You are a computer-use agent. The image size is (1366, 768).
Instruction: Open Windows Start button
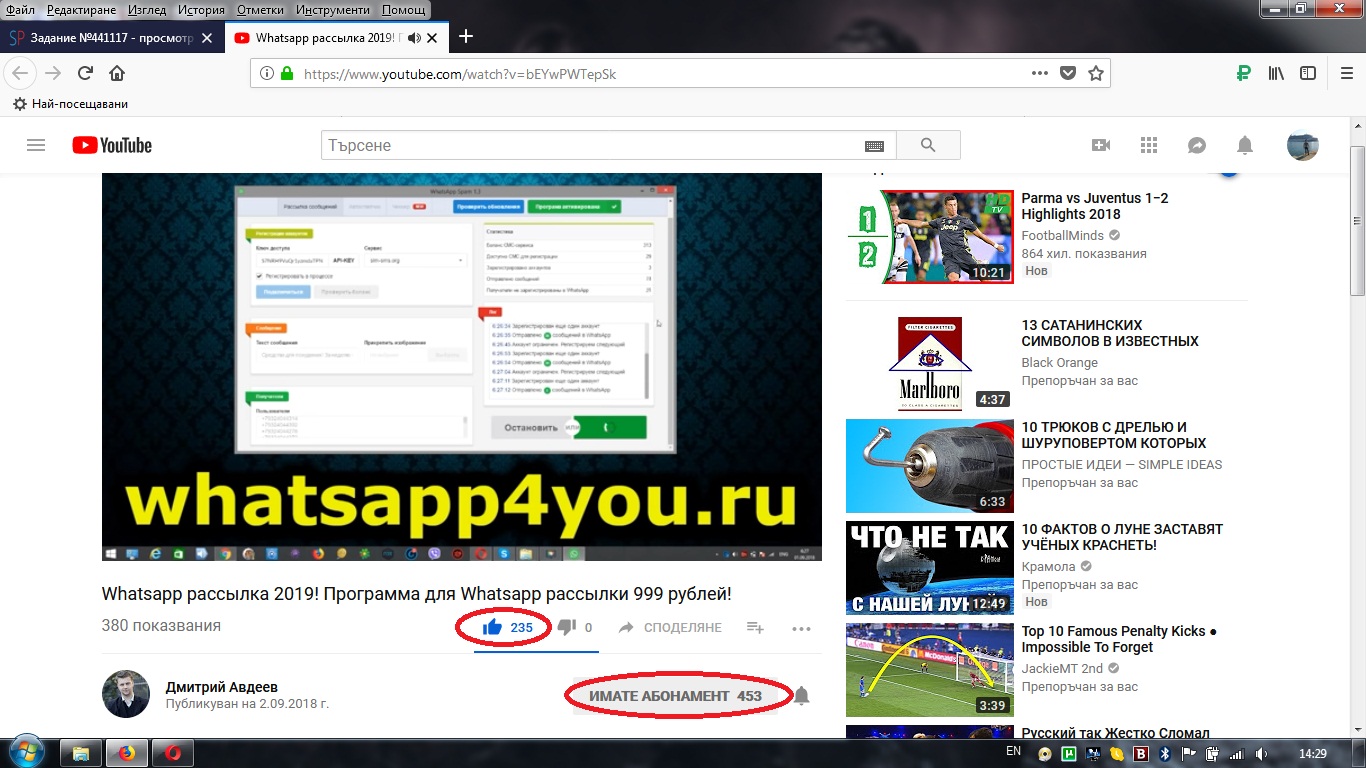pos(27,751)
